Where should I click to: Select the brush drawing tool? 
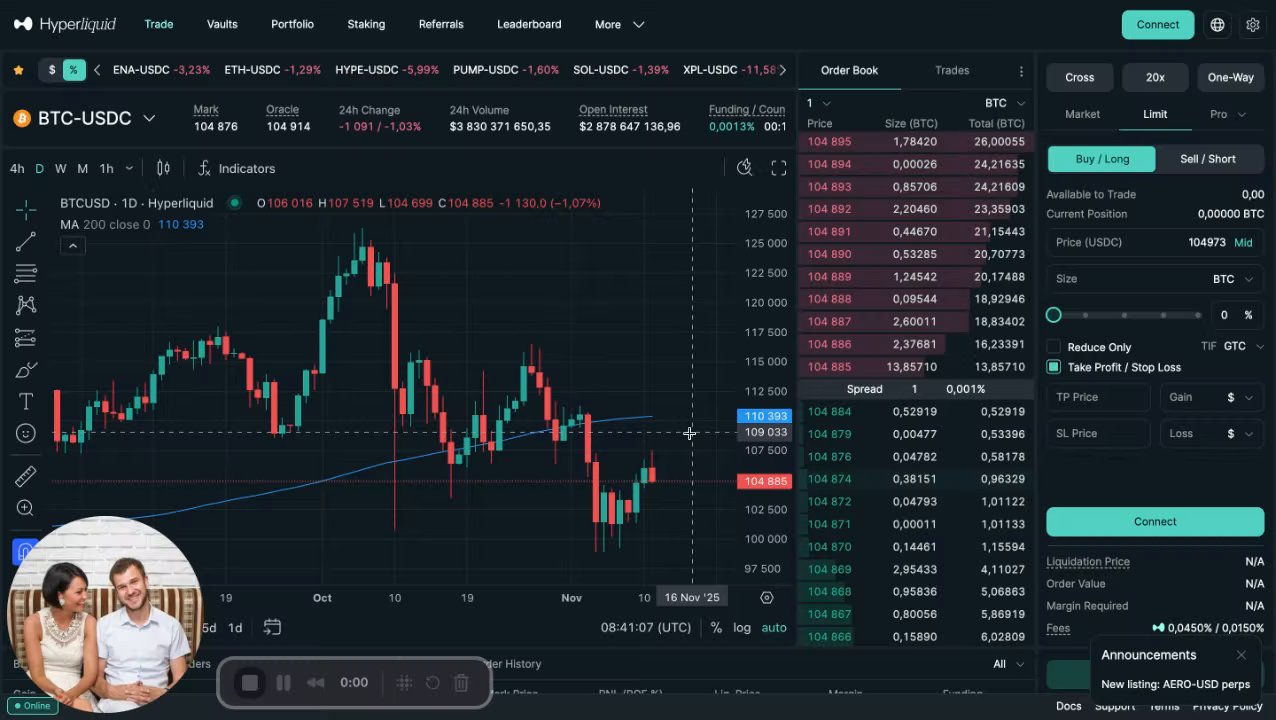click(x=26, y=370)
